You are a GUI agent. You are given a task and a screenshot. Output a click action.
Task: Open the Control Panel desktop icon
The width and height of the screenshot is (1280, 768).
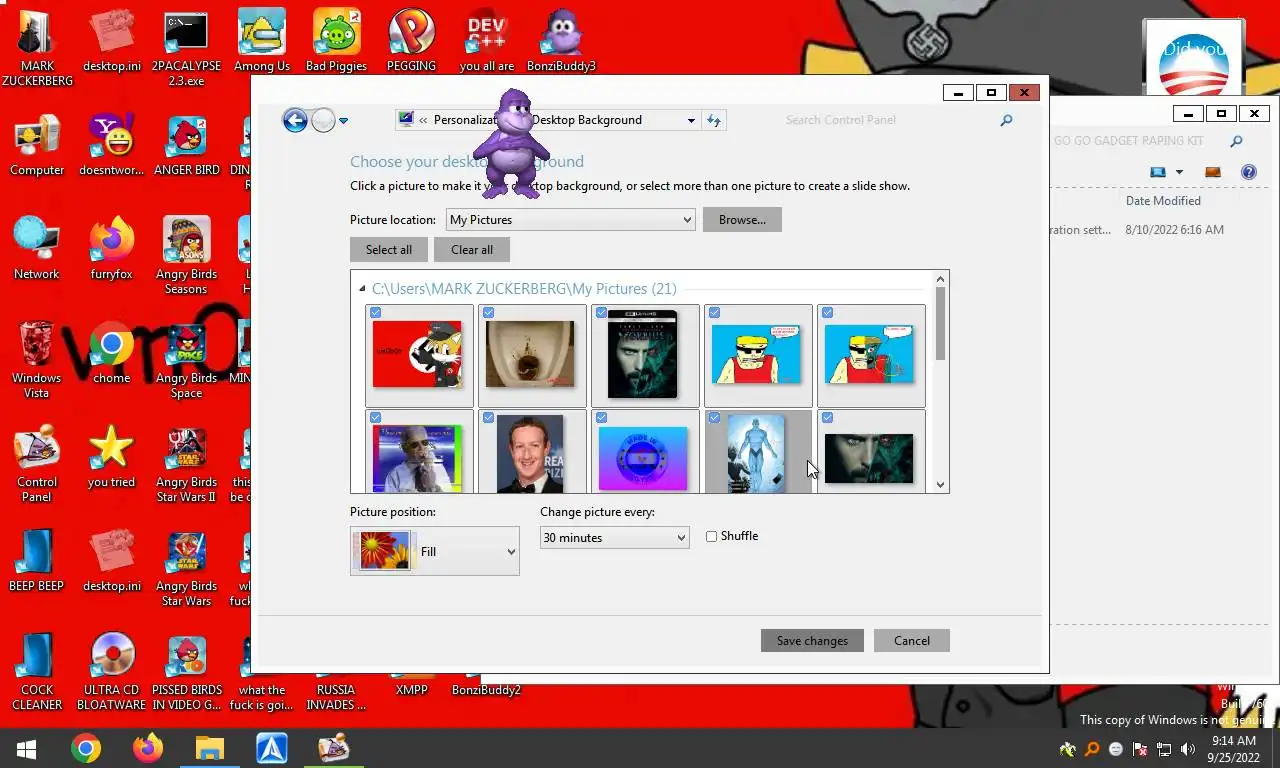[37, 464]
